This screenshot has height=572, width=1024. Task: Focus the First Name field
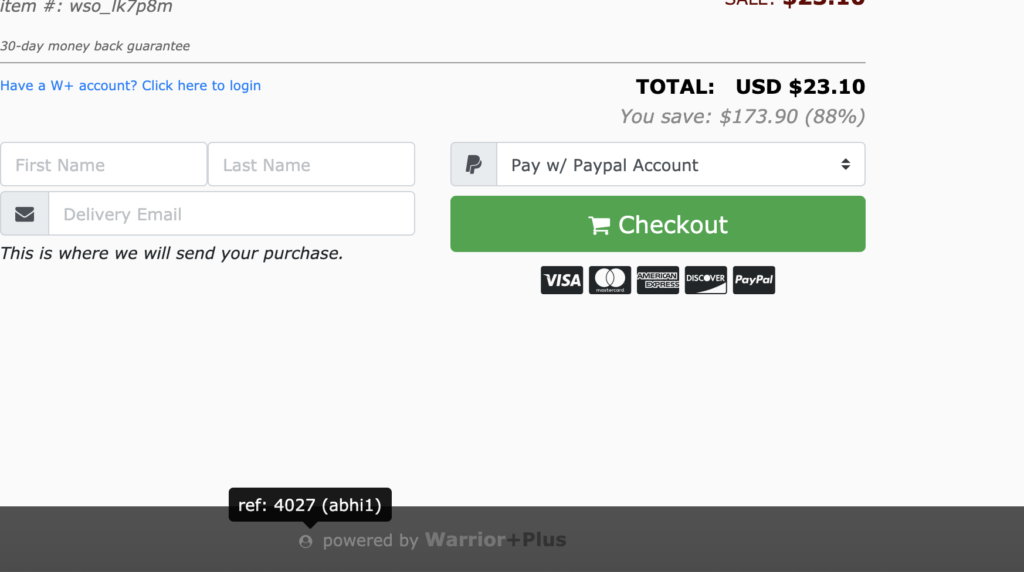tap(104, 165)
